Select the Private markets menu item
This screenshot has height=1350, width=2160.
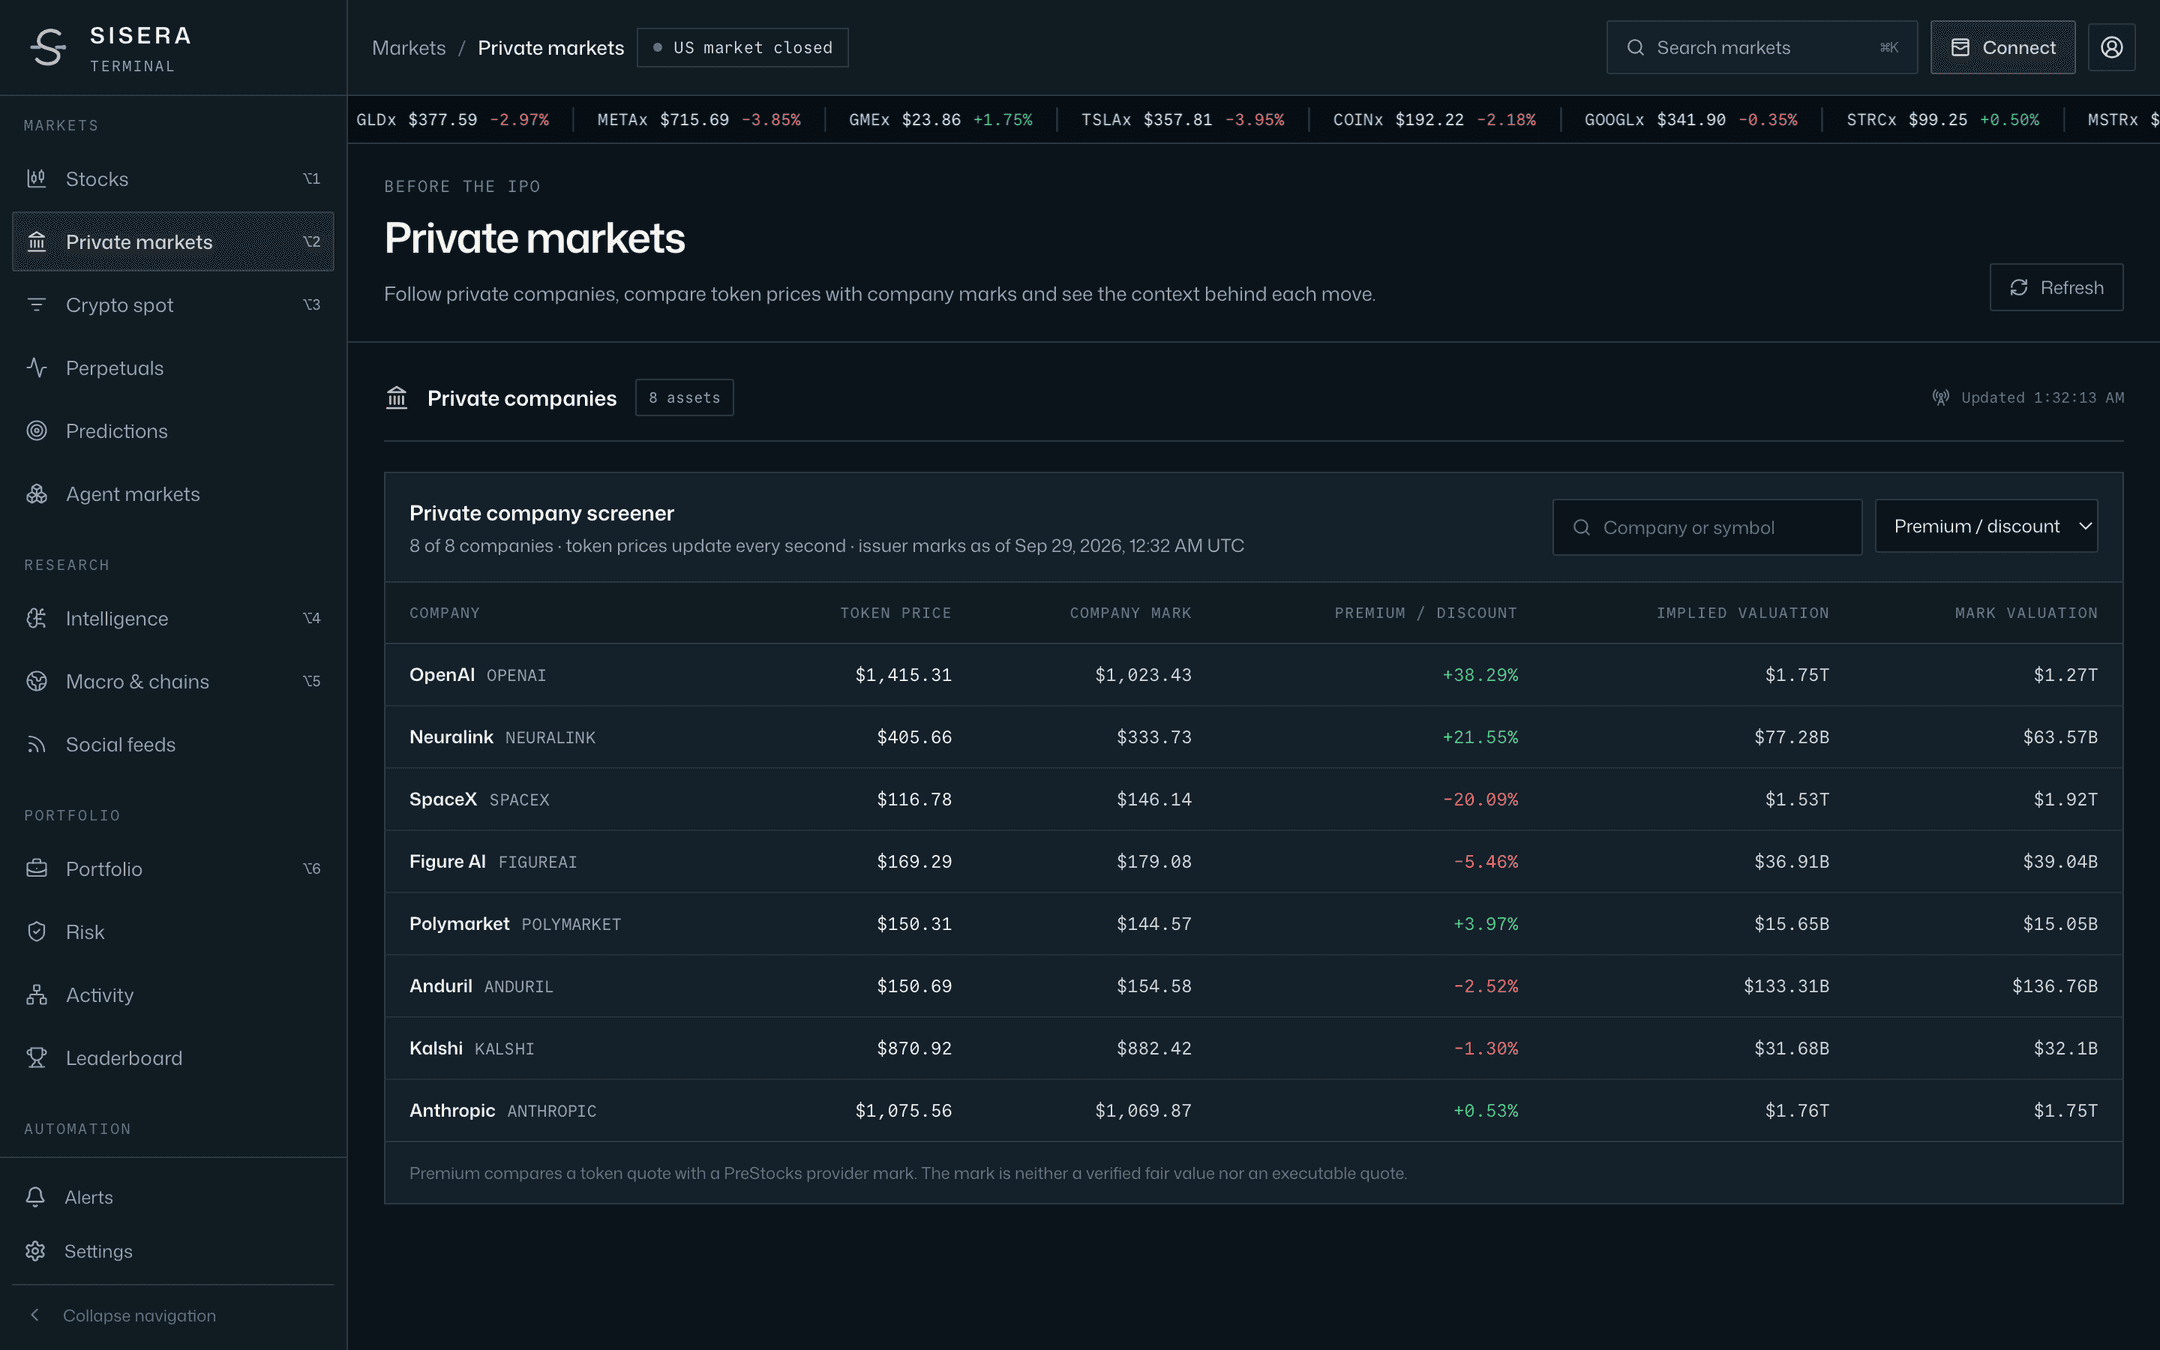point(173,242)
